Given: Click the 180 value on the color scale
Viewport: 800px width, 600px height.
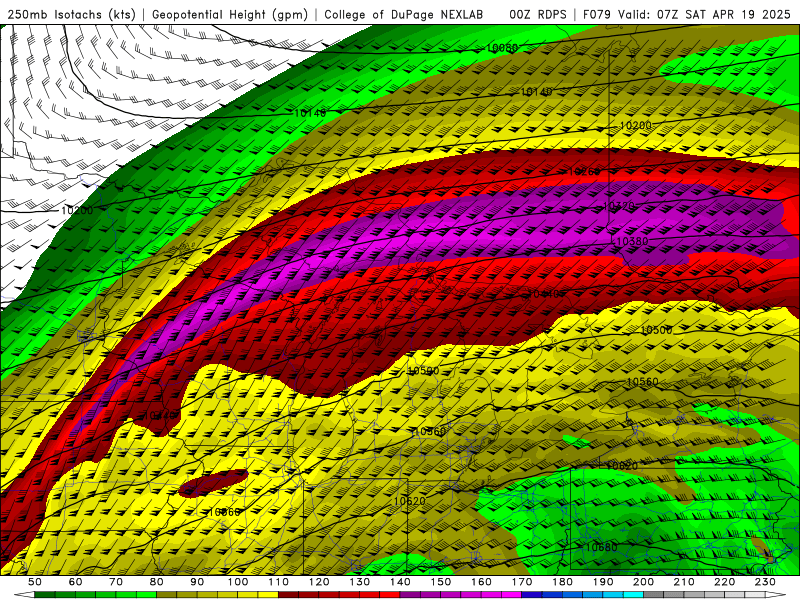Looking at the screenshot, I should point(562,582).
